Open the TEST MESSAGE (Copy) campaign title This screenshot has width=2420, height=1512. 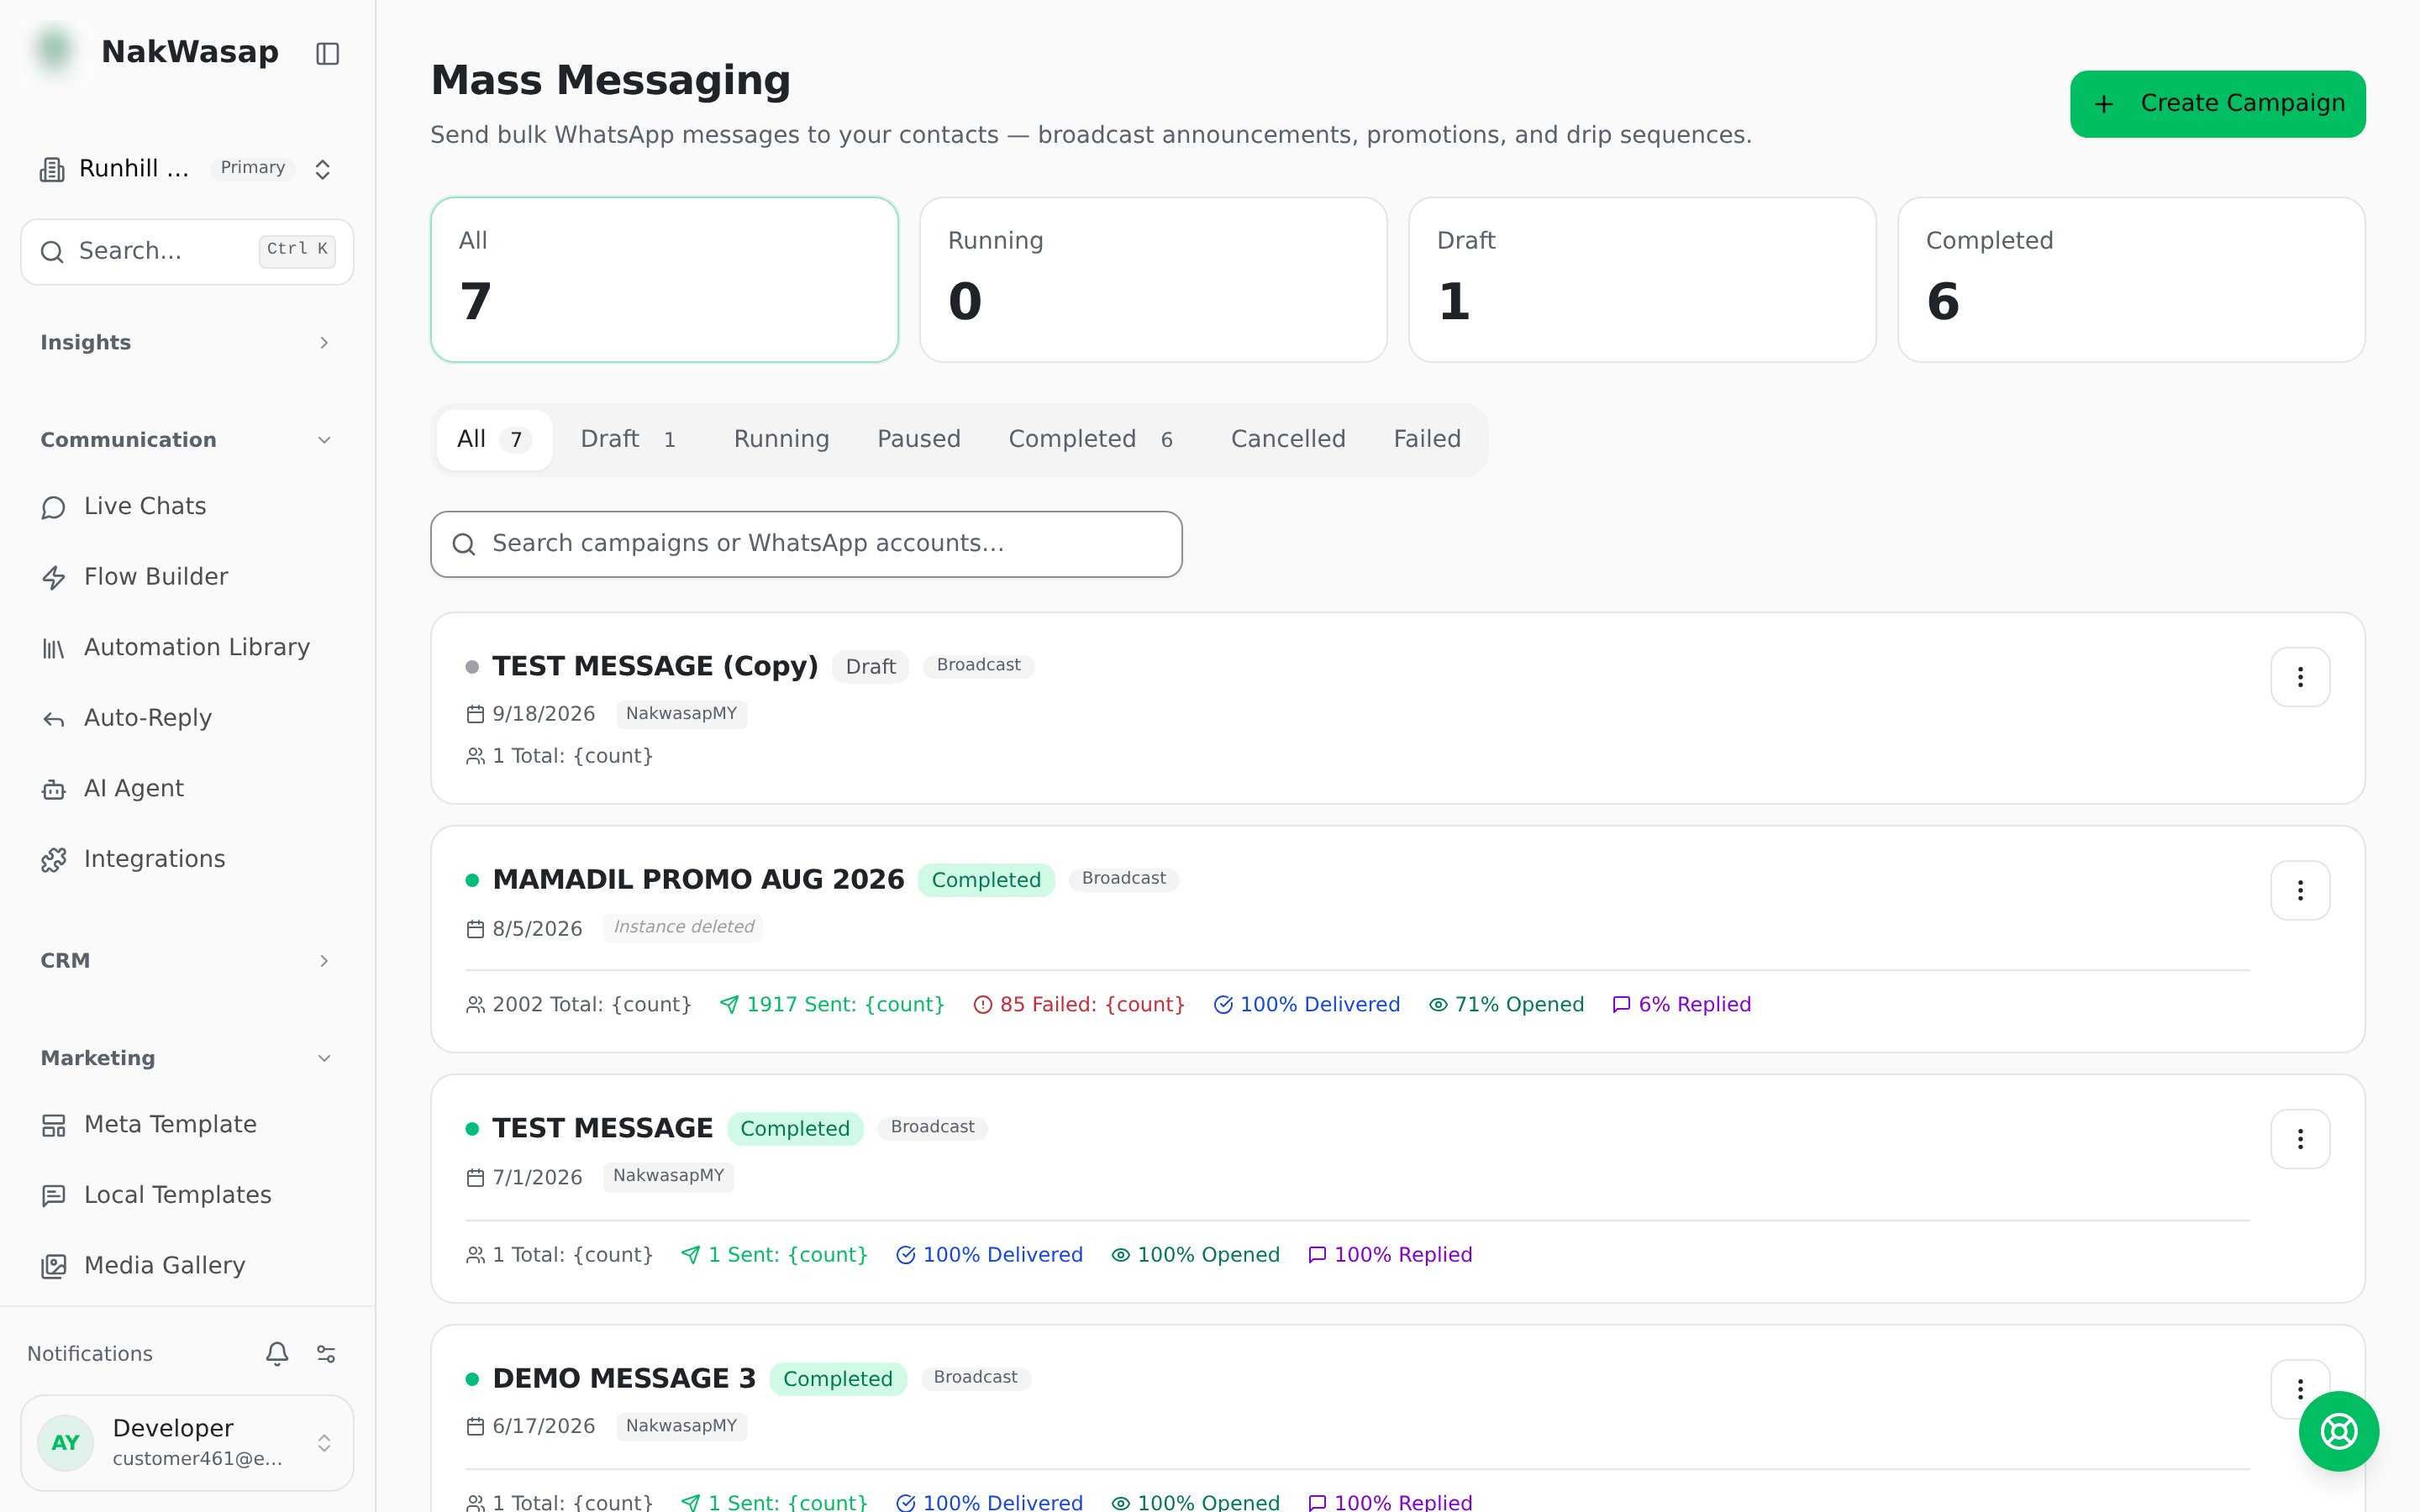655,666
